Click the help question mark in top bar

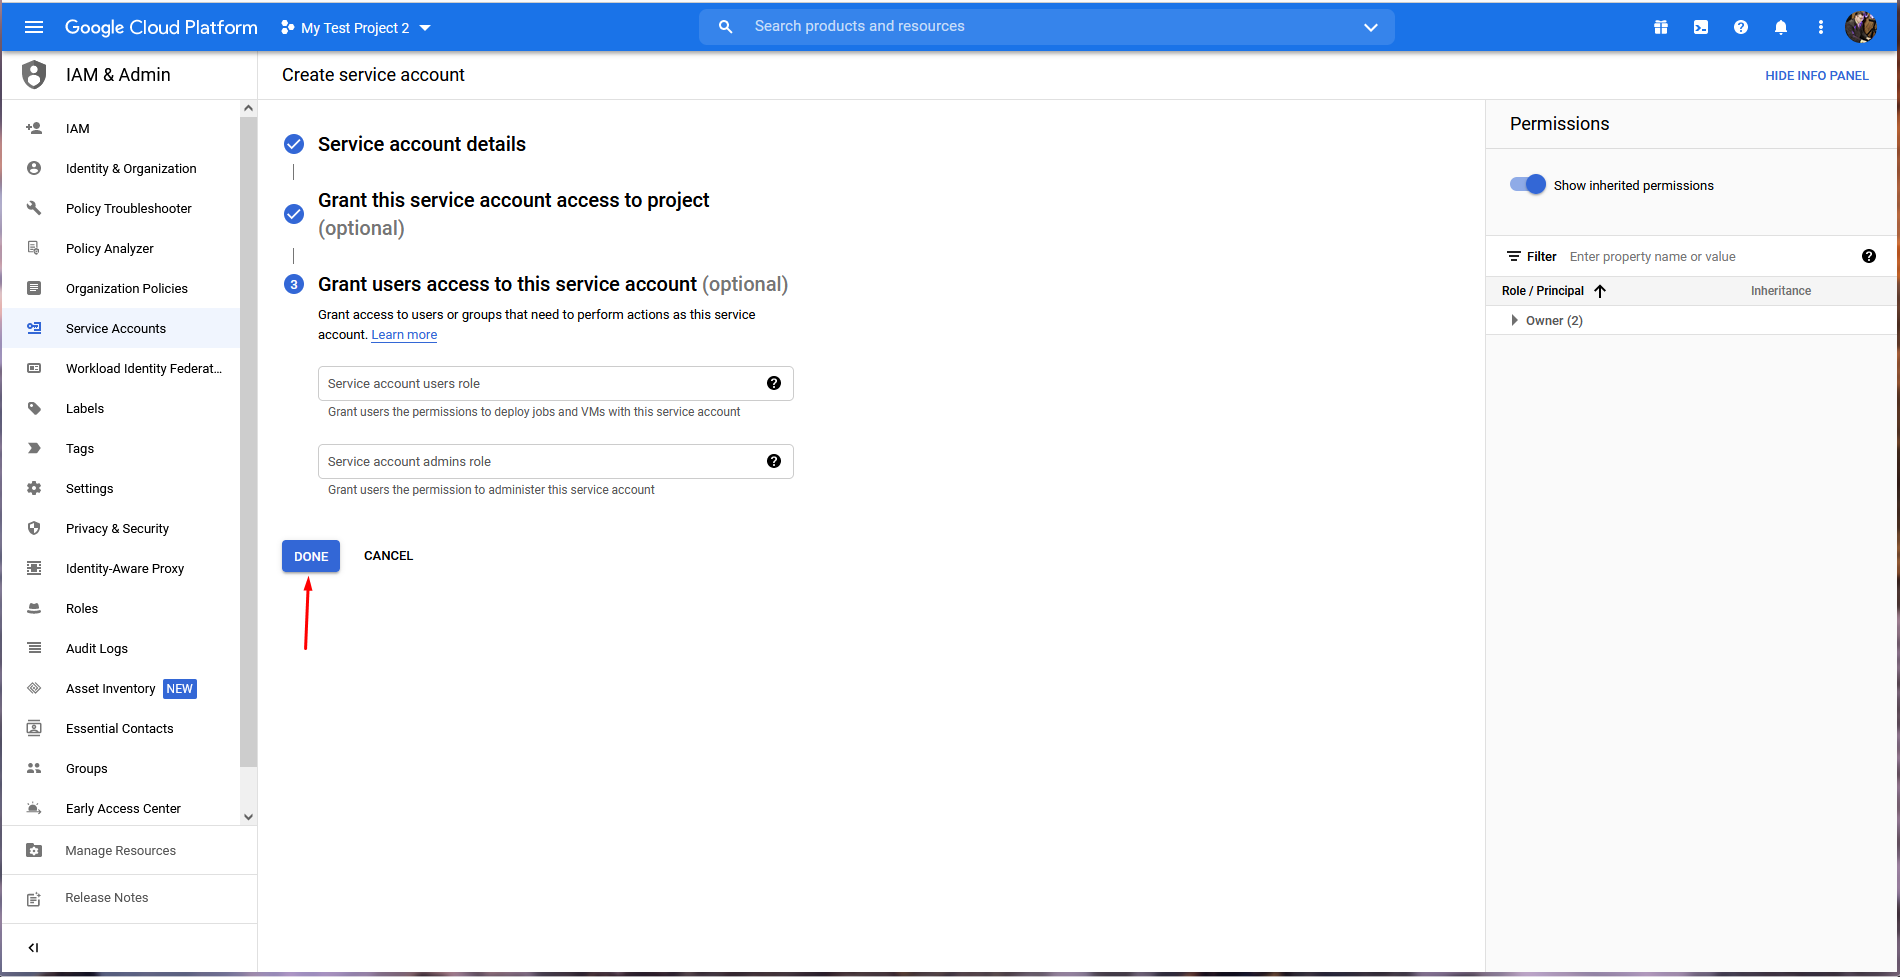click(1740, 27)
